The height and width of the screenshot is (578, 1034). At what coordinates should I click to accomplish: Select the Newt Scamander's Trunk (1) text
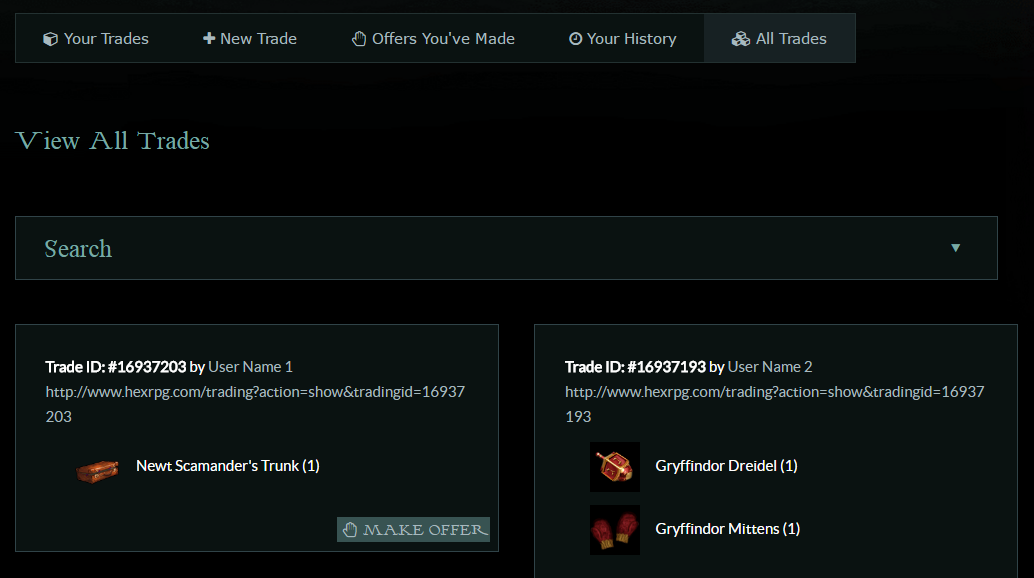coord(228,466)
